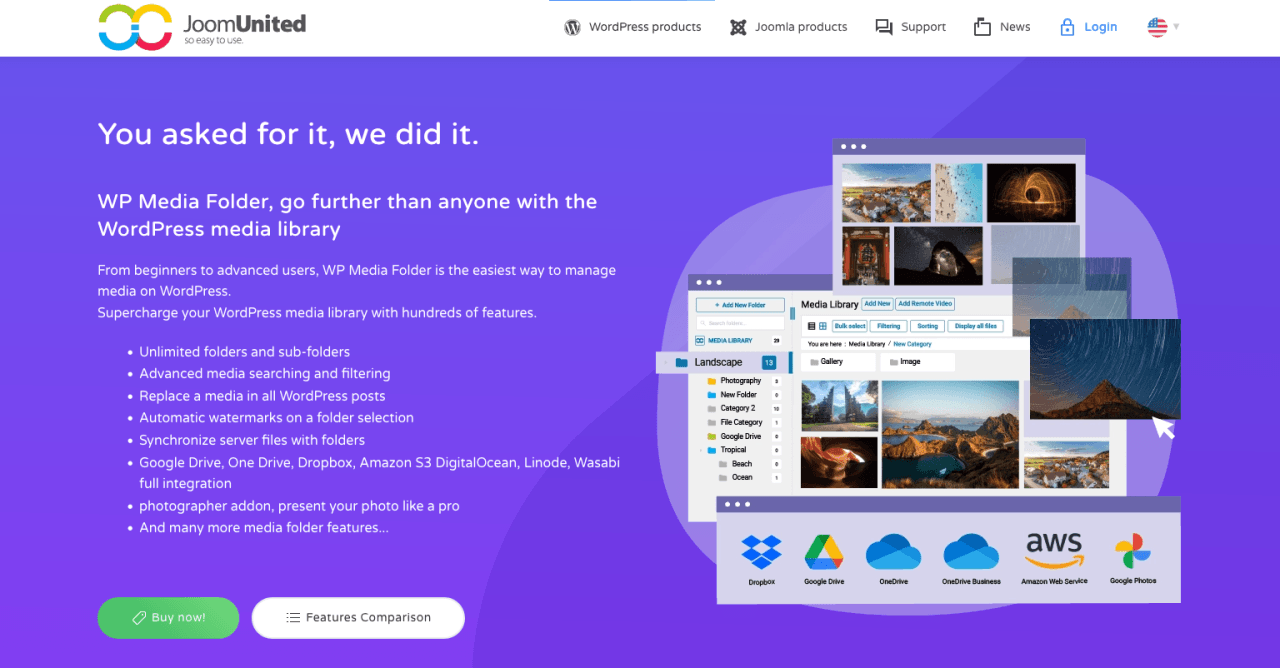Click the starry night mountain thumbnail
The width and height of the screenshot is (1280, 668).
1104,369
